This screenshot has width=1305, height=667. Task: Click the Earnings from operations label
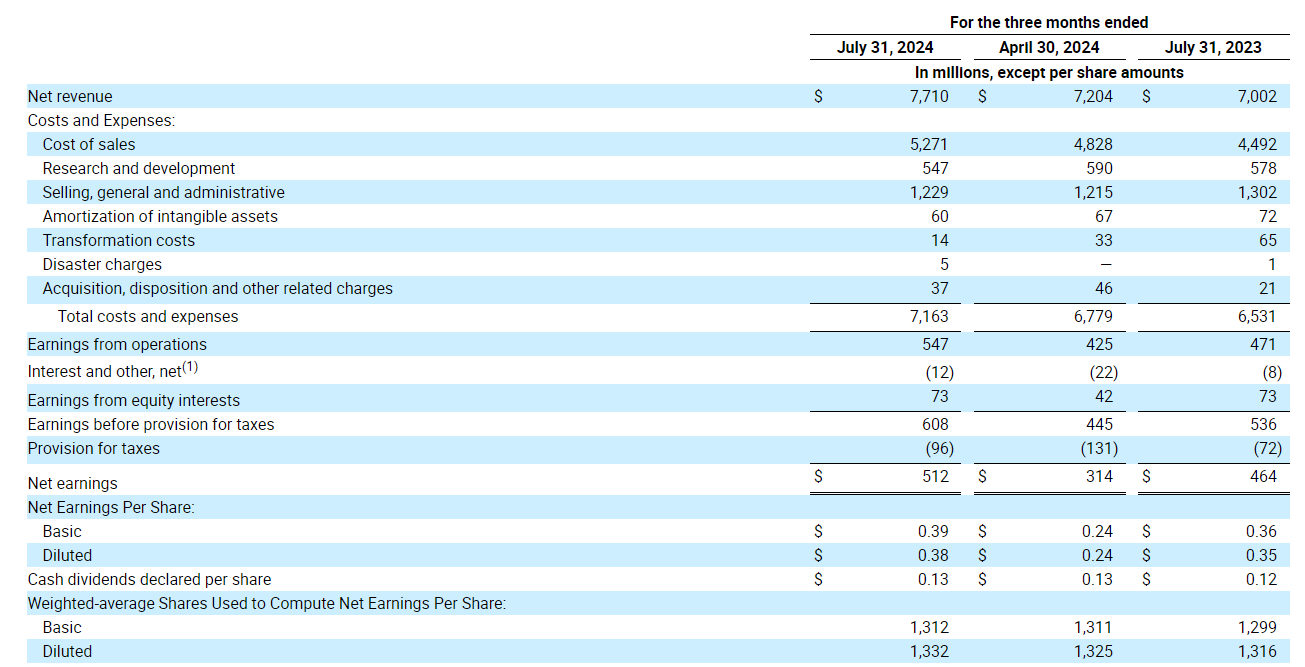[x=117, y=345]
